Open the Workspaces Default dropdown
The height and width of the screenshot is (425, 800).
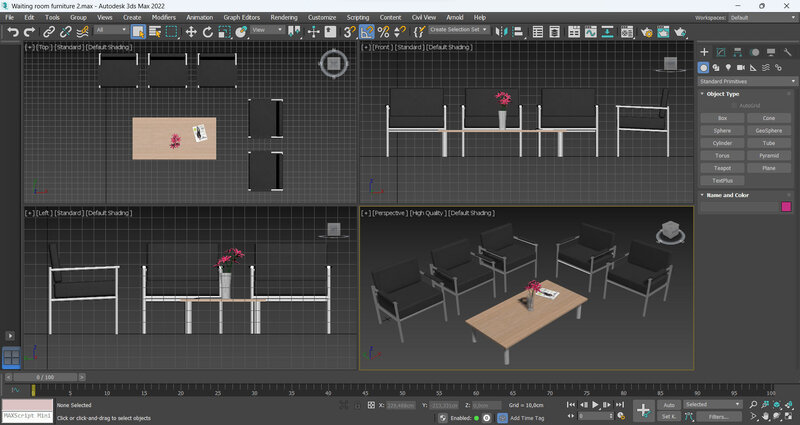point(760,17)
